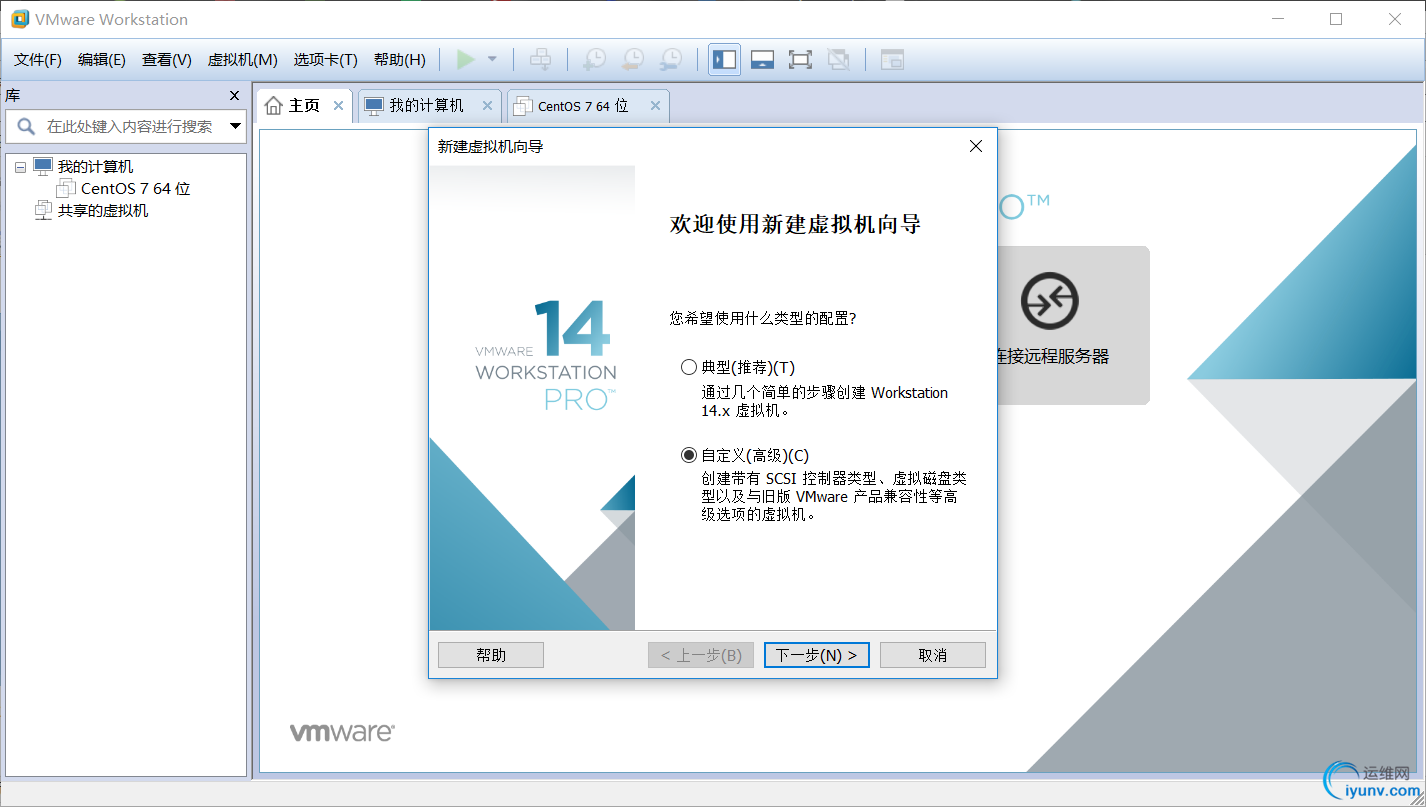
Task: Open the library search dropdown arrow
Action: (x=236, y=127)
